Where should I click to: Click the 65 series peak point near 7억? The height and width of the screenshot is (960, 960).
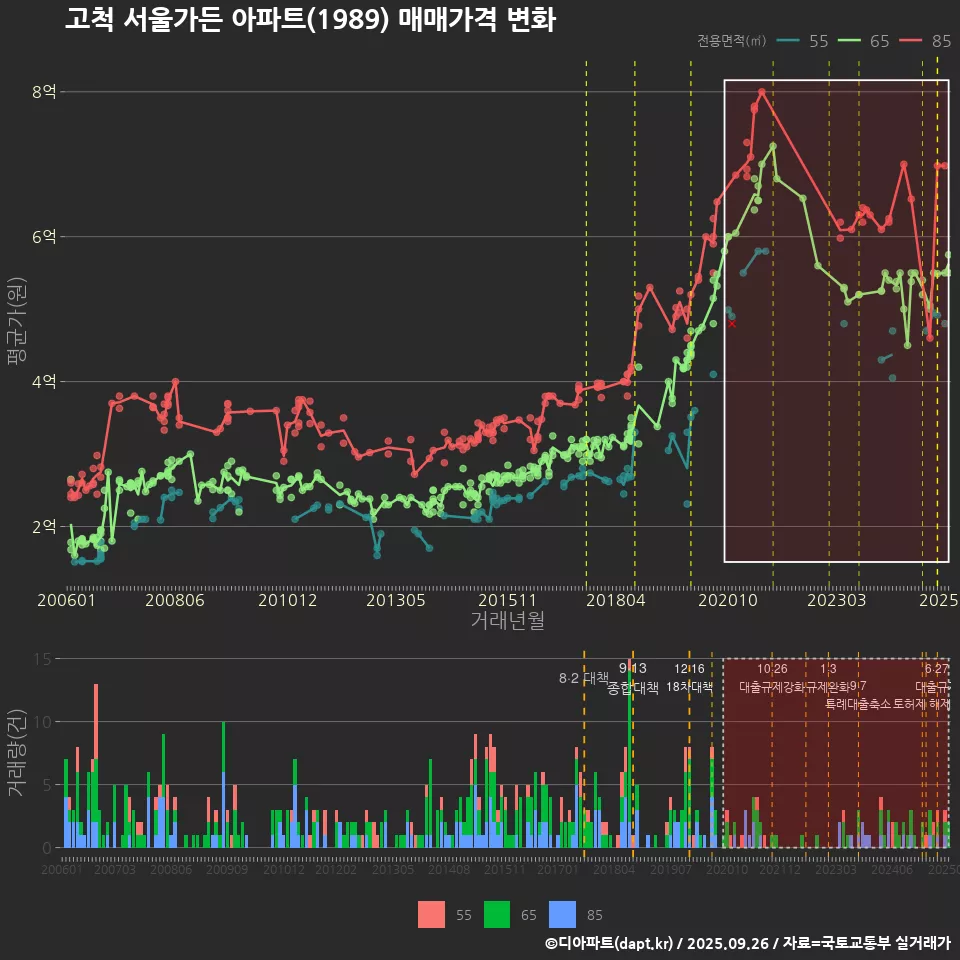pos(773,146)
